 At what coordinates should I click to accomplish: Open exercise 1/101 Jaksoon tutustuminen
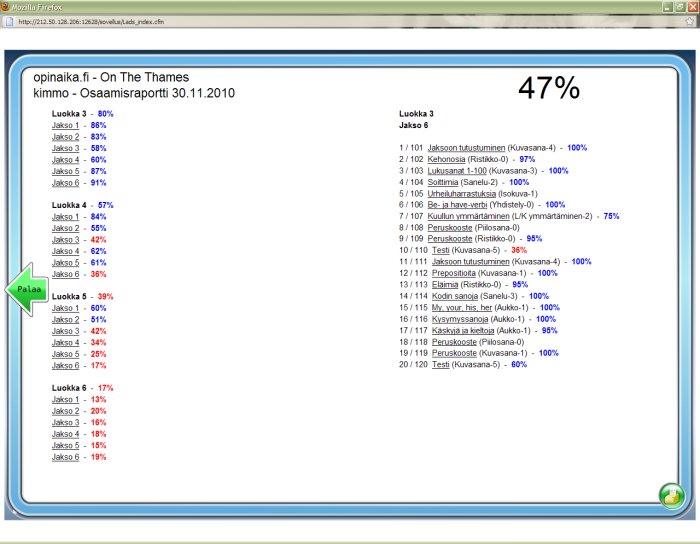[x=466, y=148]
